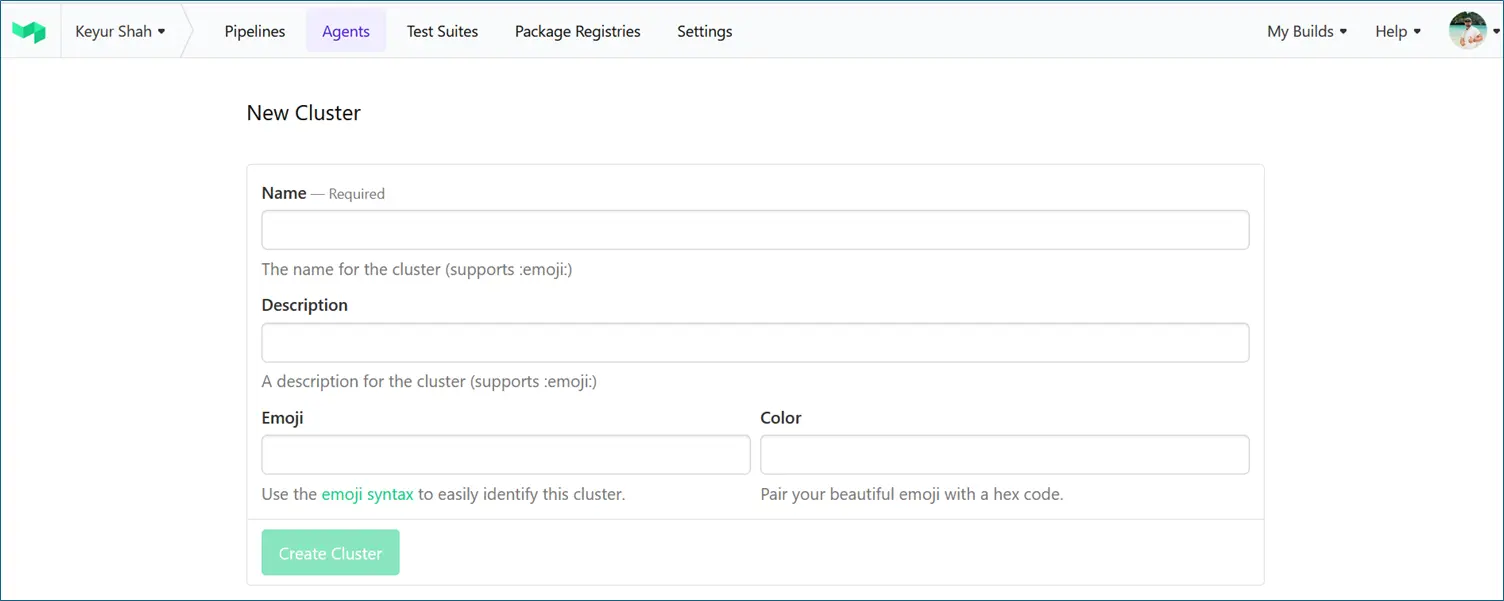Open your profile avatar picture
Viewport: 1504px width, 601px height.
(1468, 30)
